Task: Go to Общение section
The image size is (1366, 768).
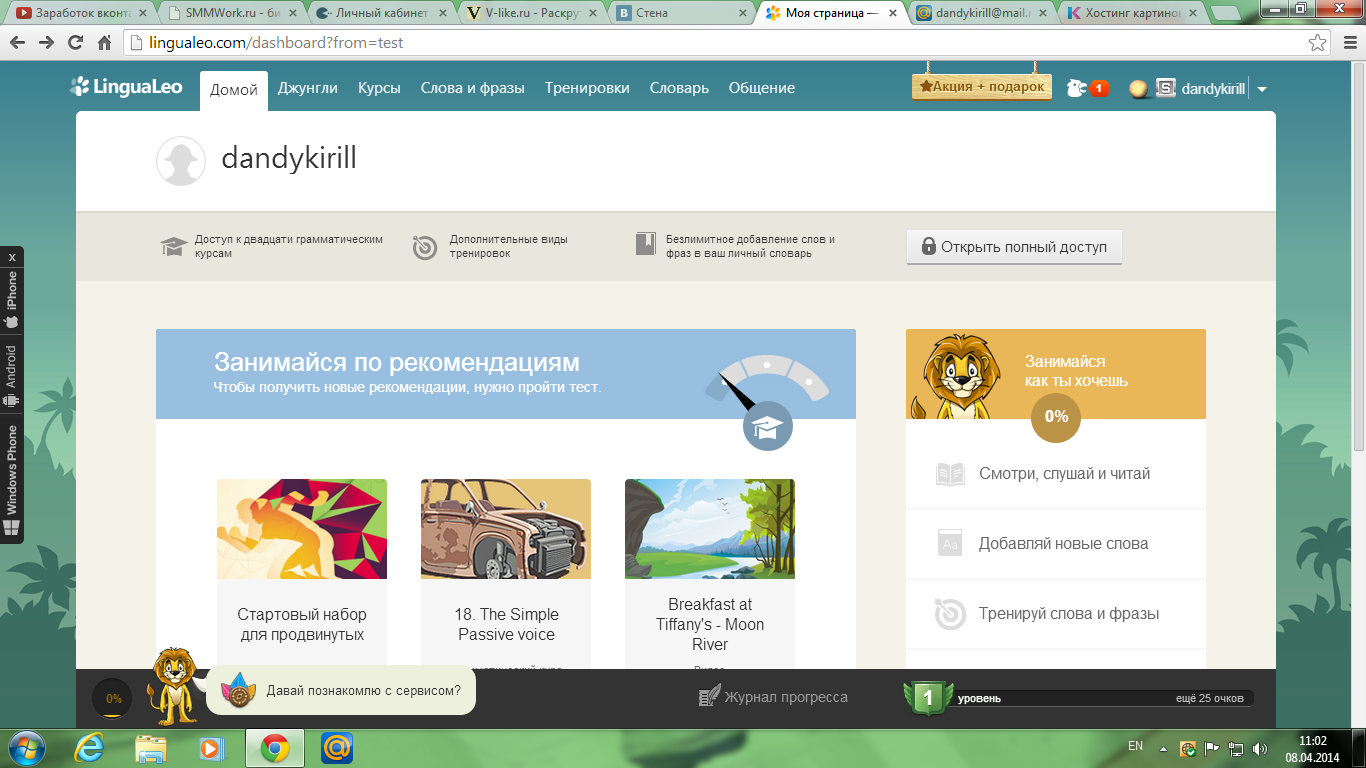Action: point(761,88)
